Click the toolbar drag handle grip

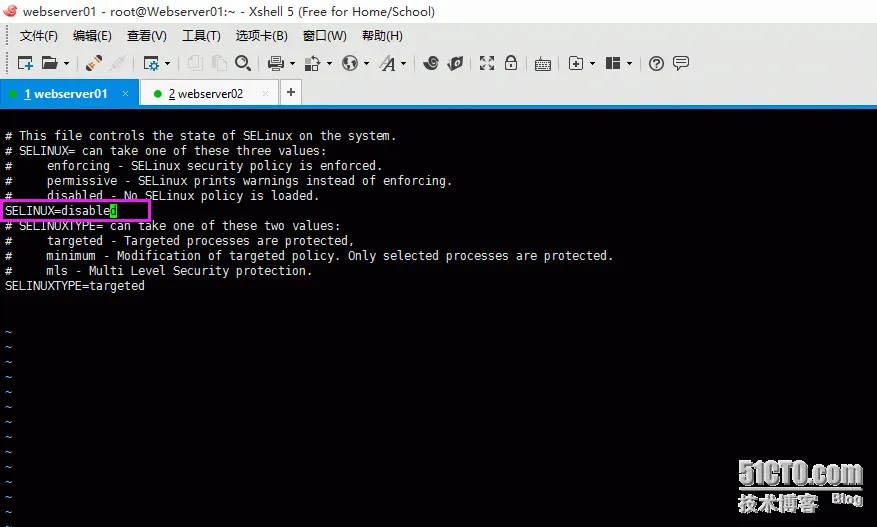click(7, 63)
